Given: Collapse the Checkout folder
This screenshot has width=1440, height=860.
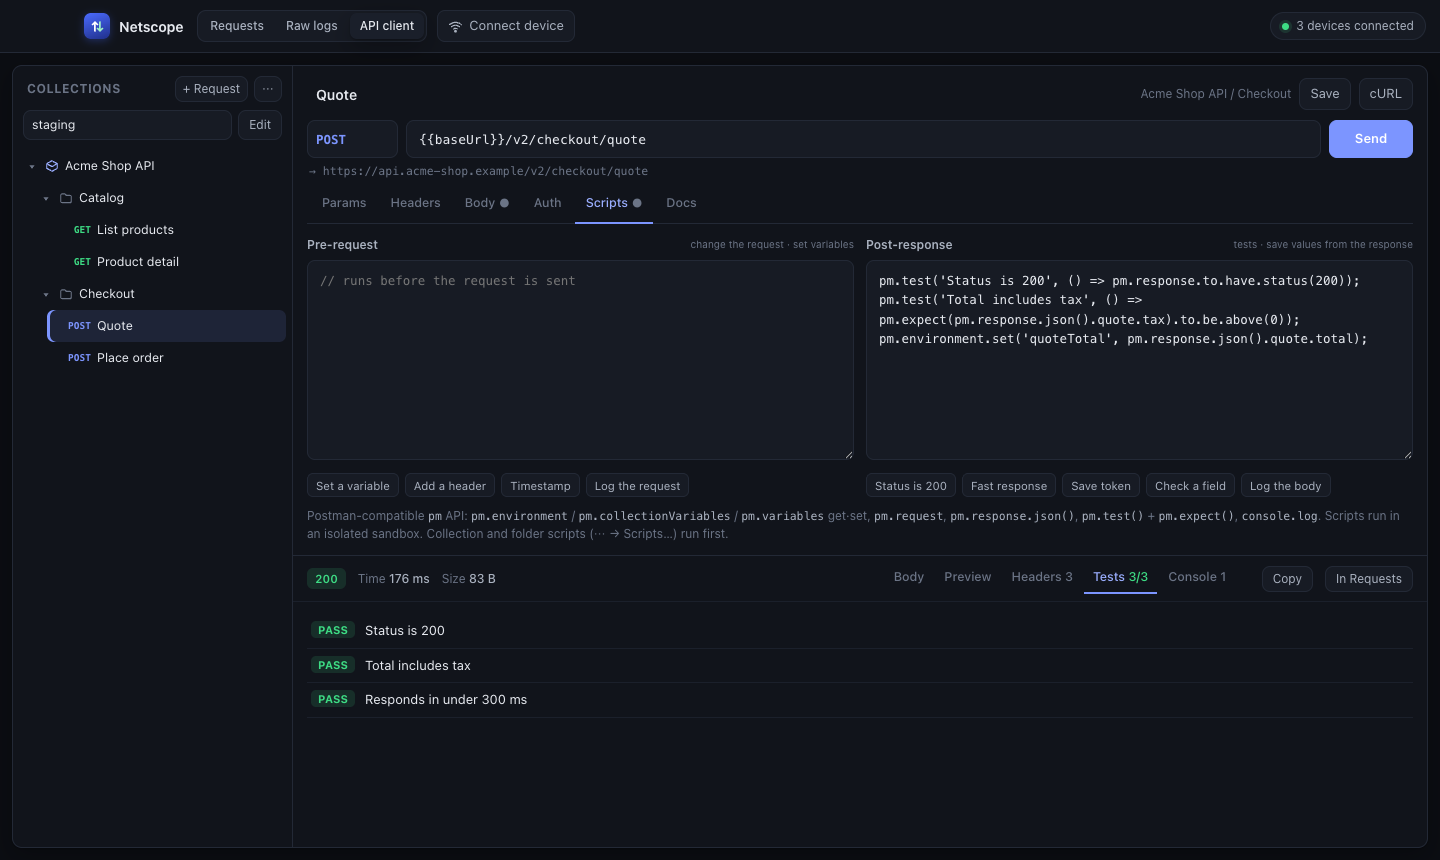Looking at the screenshot, I should click(46, 295).
